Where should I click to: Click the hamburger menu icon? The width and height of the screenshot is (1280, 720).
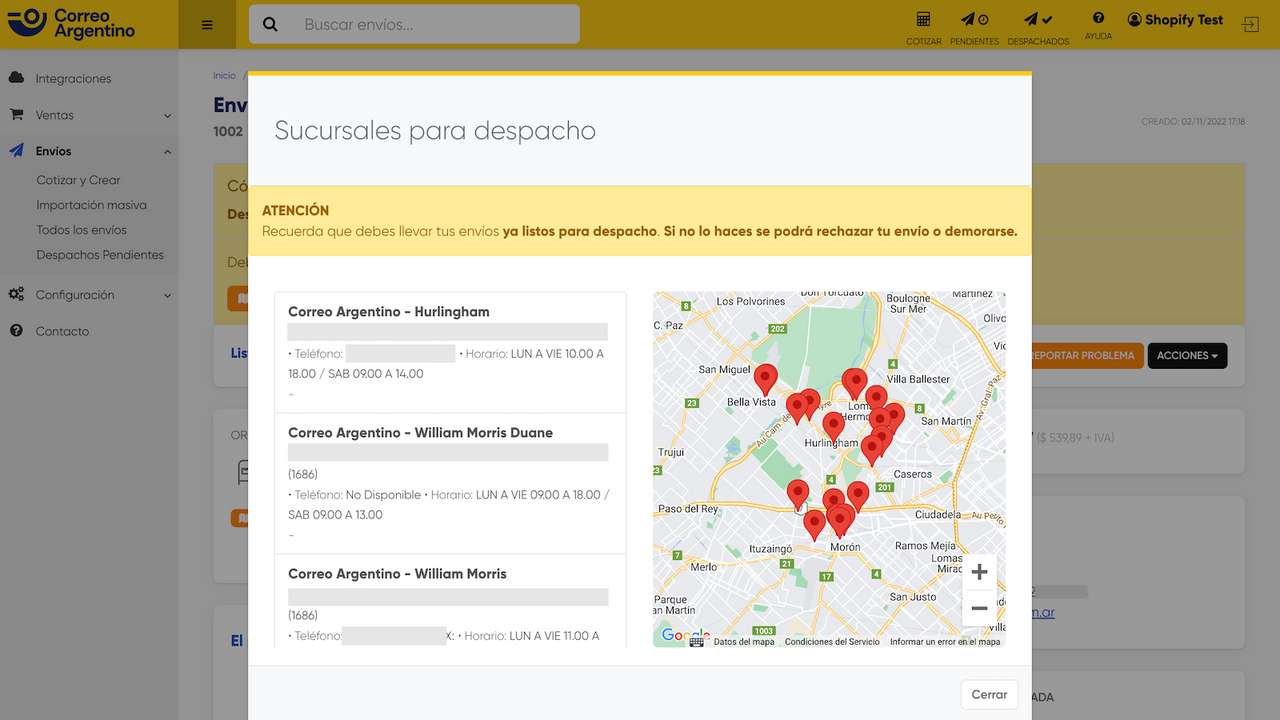point(207,24)
